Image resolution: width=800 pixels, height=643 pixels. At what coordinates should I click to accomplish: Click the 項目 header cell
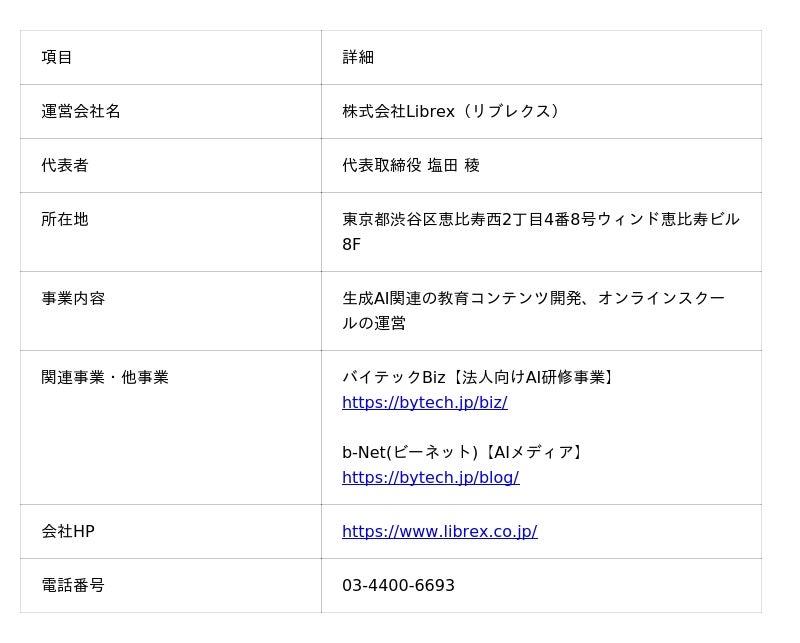57,58
